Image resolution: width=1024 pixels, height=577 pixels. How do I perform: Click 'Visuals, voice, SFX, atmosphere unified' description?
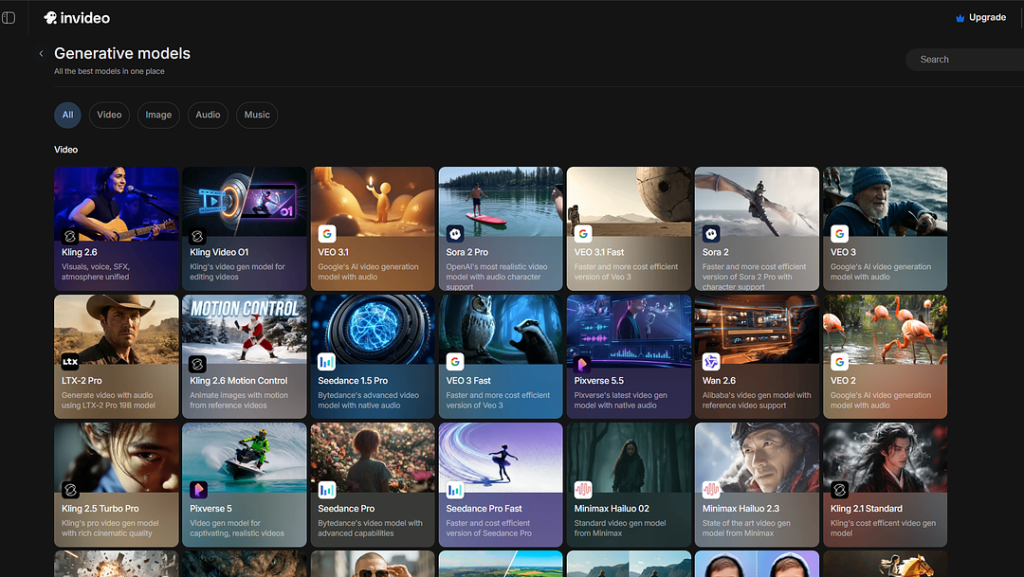coord(95,272)
